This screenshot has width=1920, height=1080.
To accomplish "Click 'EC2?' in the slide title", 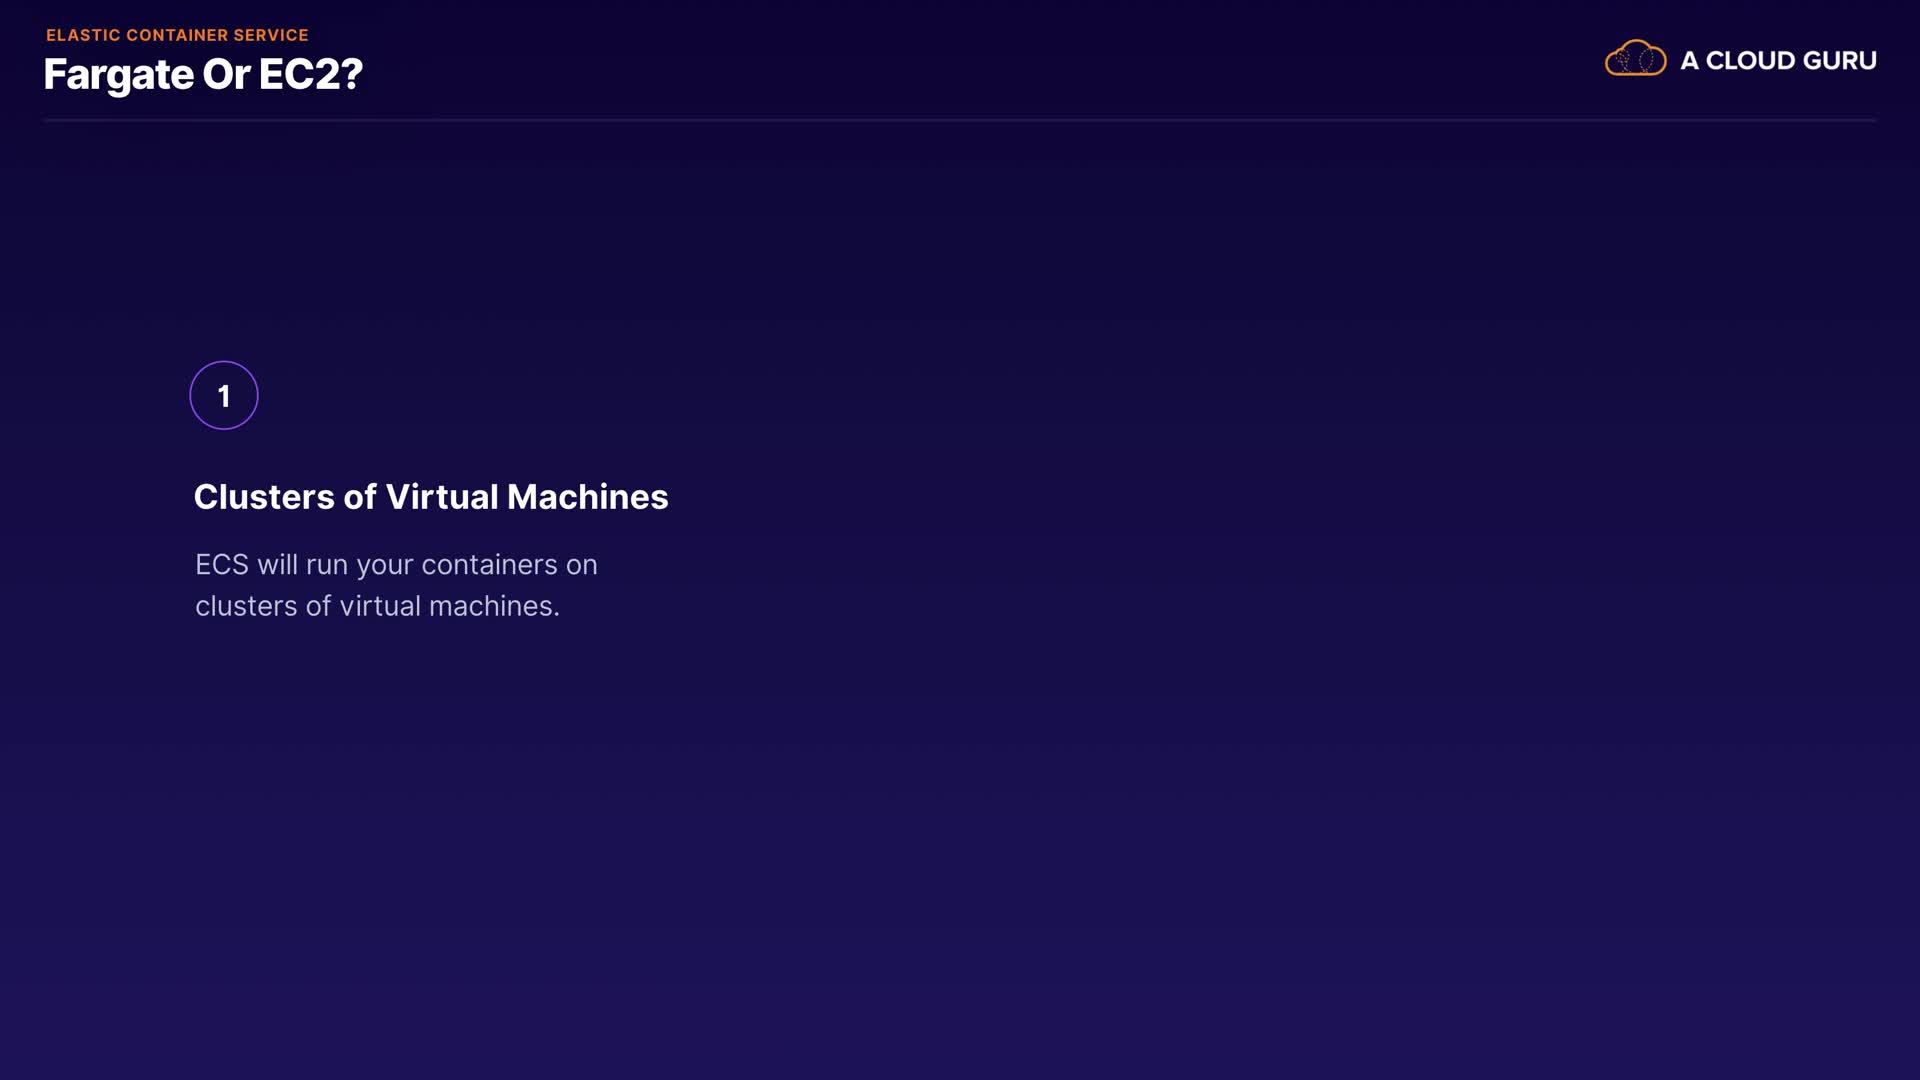I will click(x=311, y=75).
